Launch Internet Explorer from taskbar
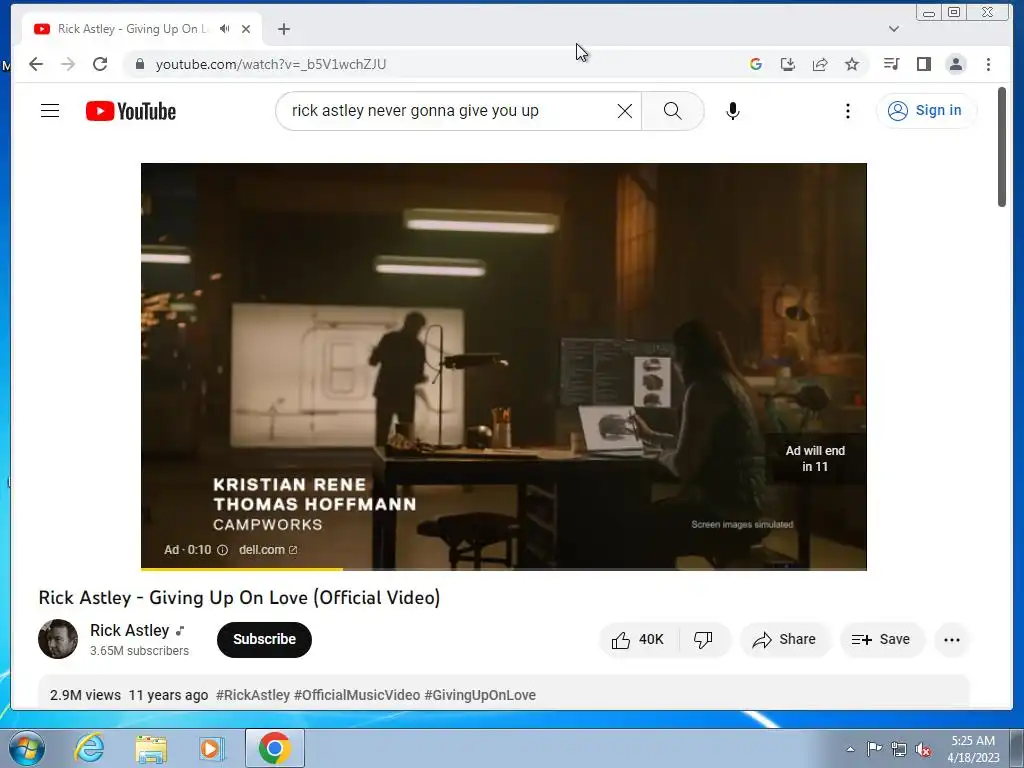This screenshot has height=768, width=1024. point(89,748)
